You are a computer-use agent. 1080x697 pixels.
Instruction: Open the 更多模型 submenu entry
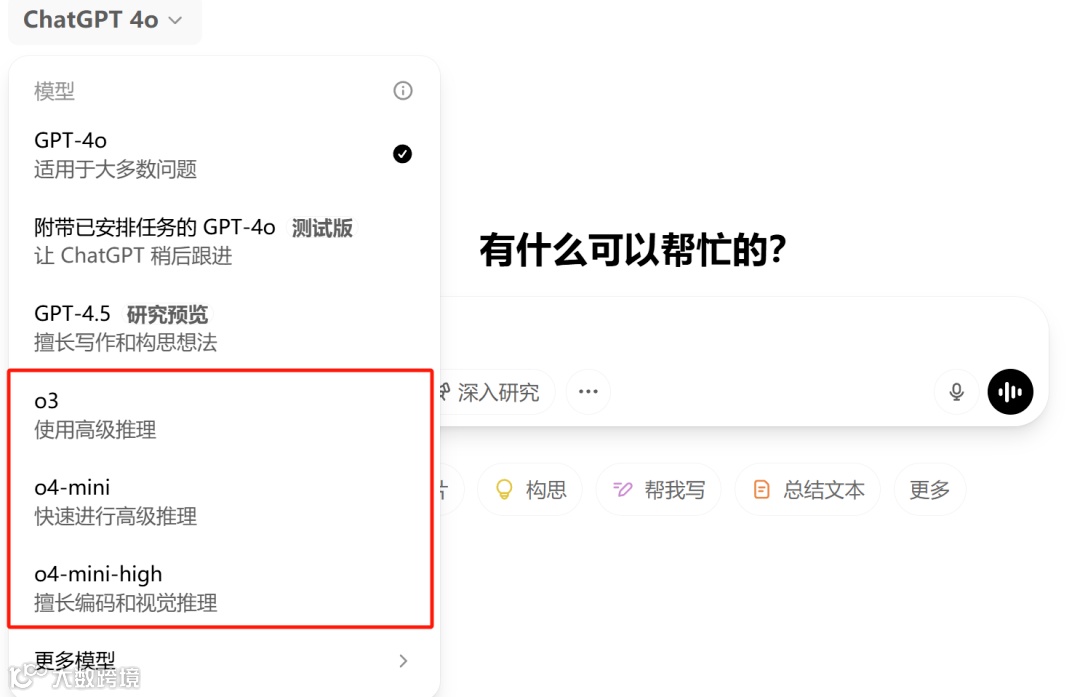220,661
